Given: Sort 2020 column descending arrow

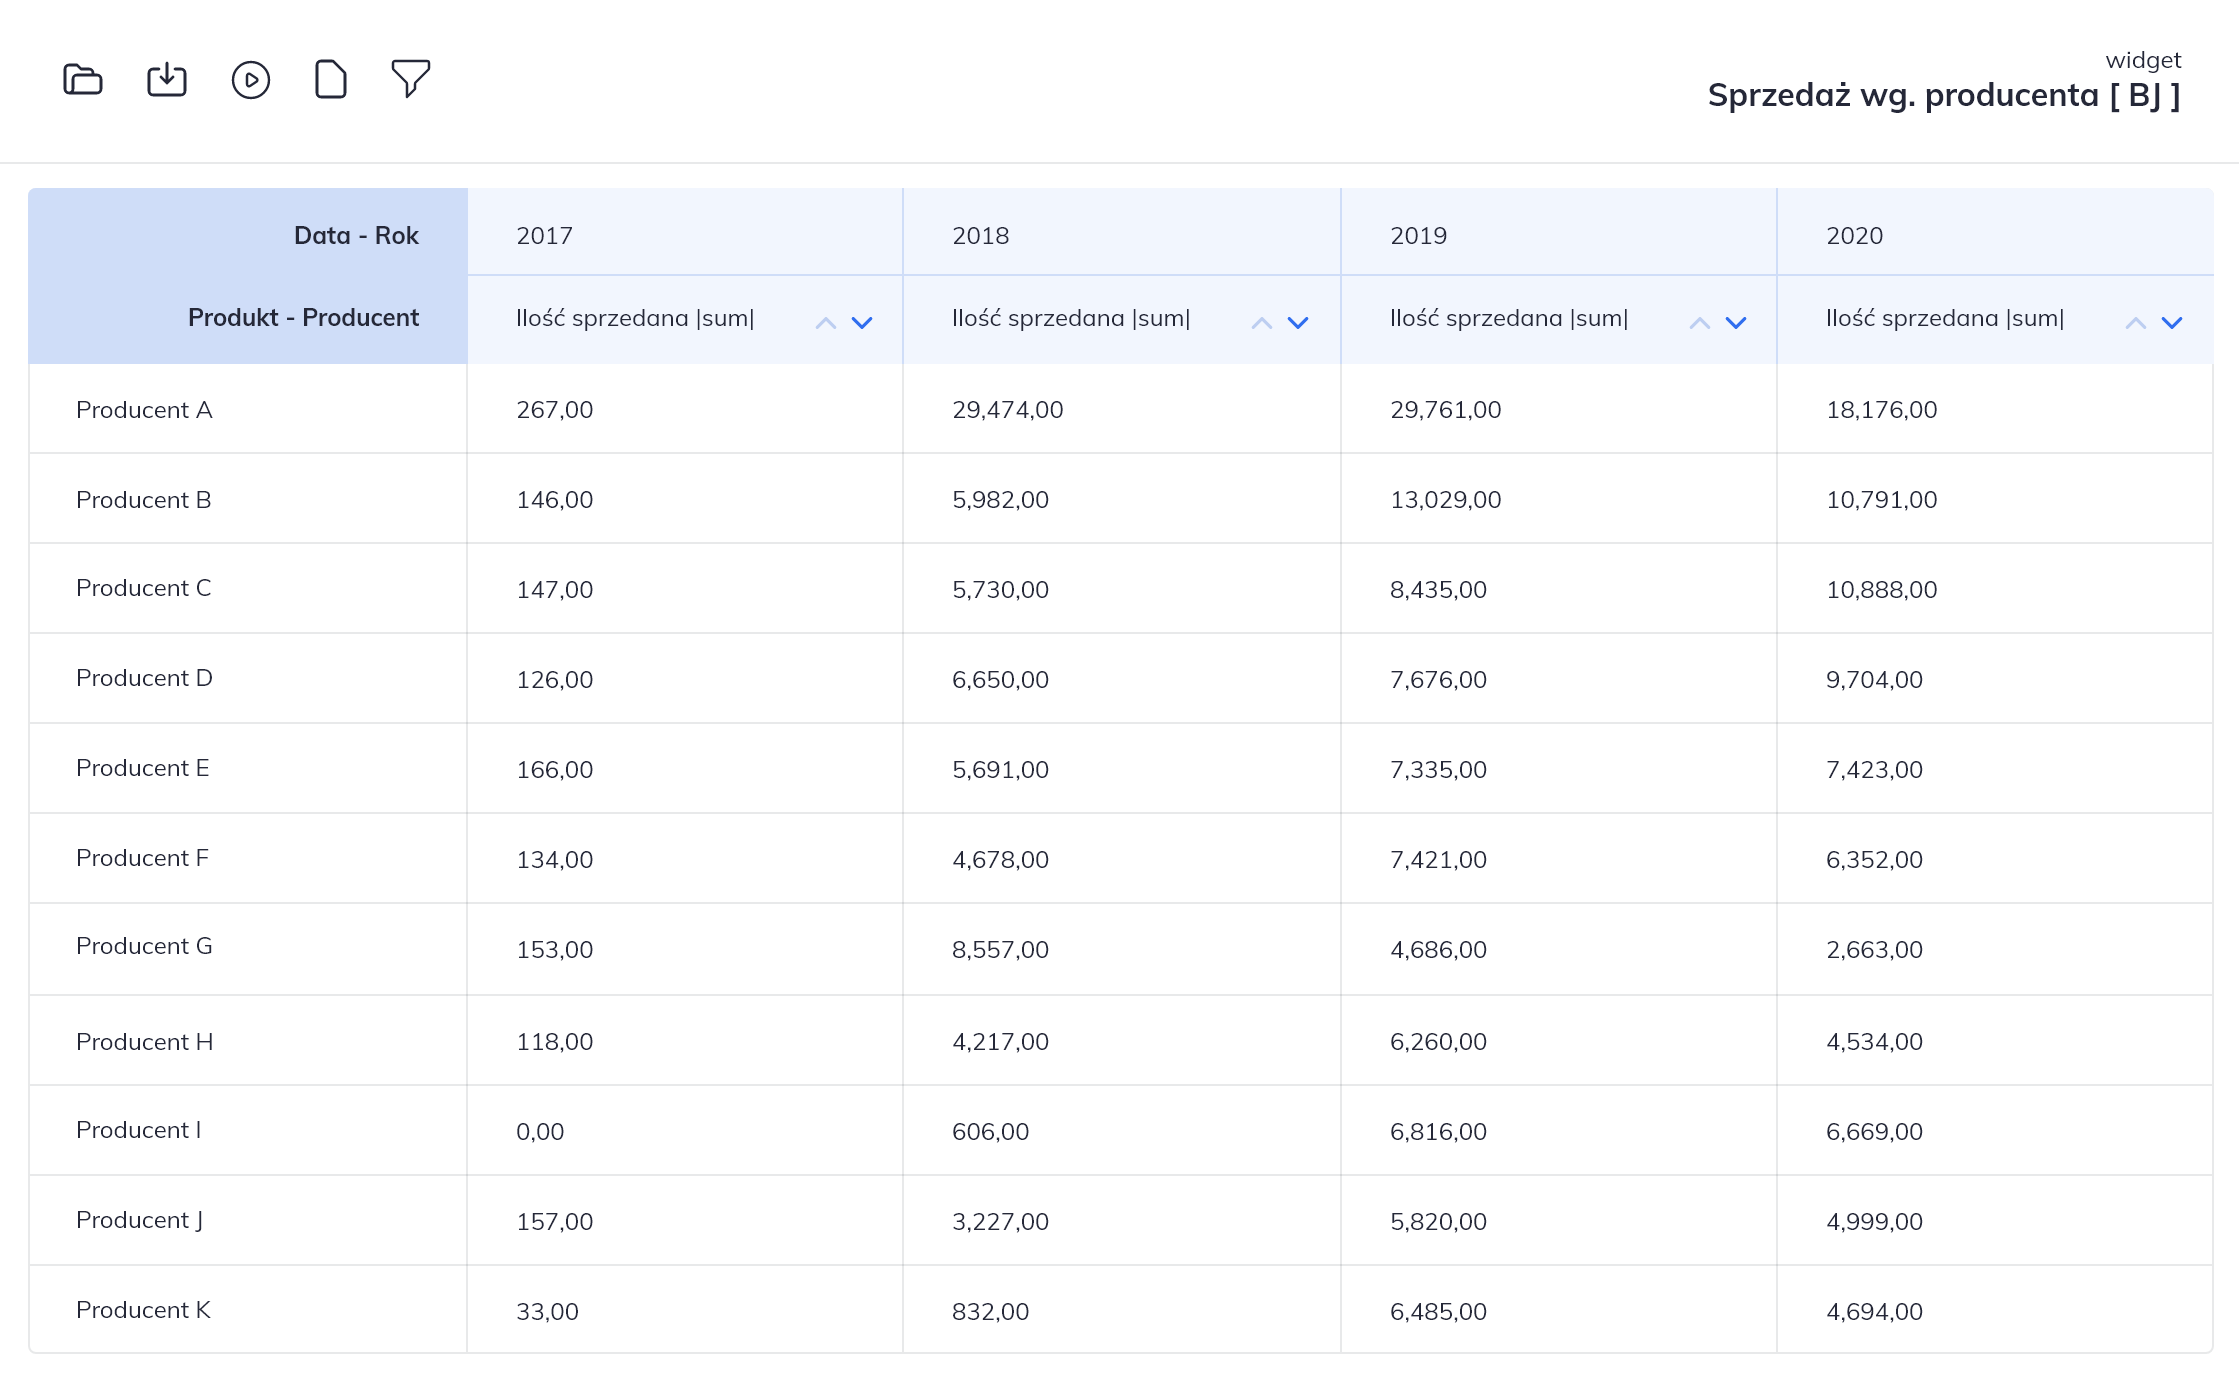Looking at the screenshot, I should coord(2172,322).
